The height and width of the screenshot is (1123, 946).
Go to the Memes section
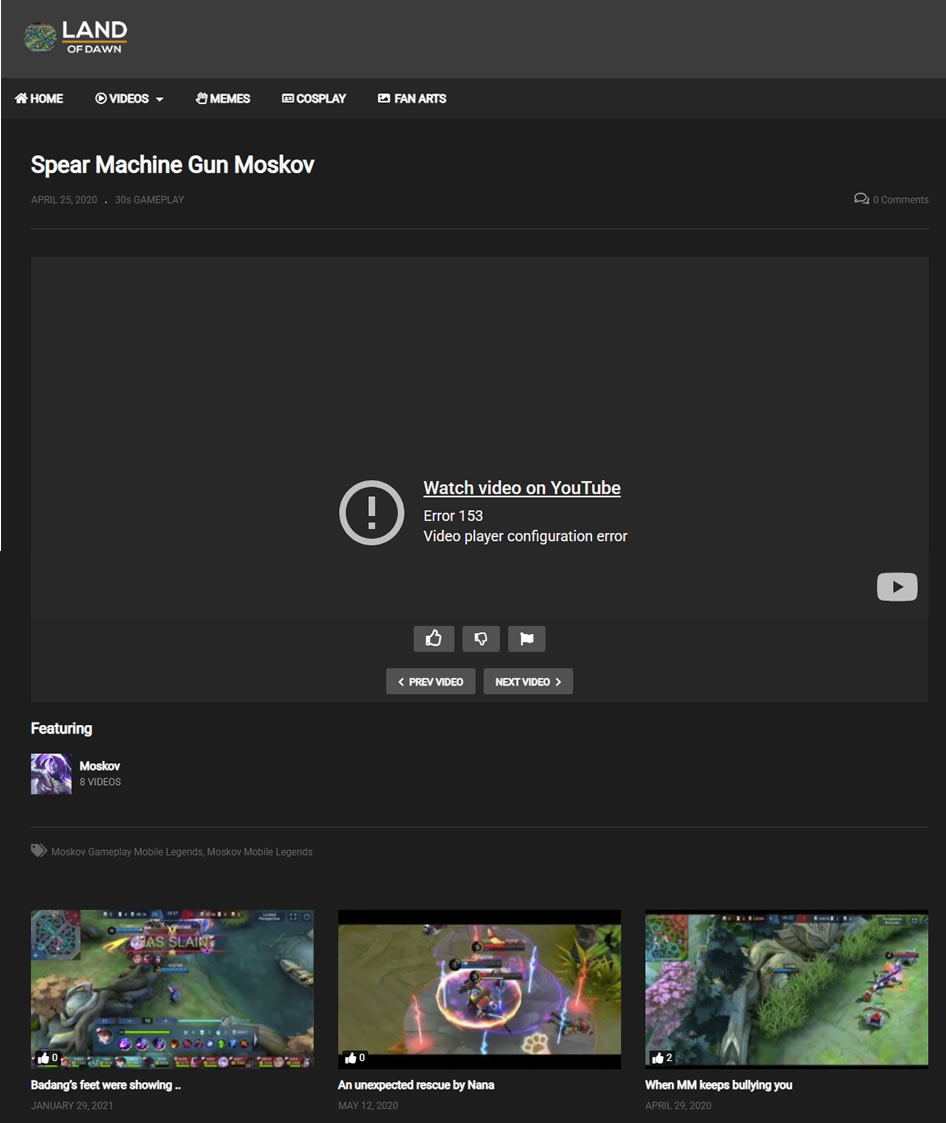pos(223,98)
